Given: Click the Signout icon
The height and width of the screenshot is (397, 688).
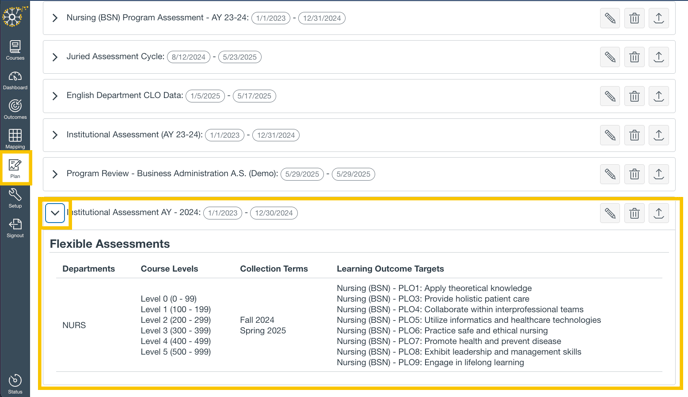Looking at the screenshot, I should [x=15, y=228].
